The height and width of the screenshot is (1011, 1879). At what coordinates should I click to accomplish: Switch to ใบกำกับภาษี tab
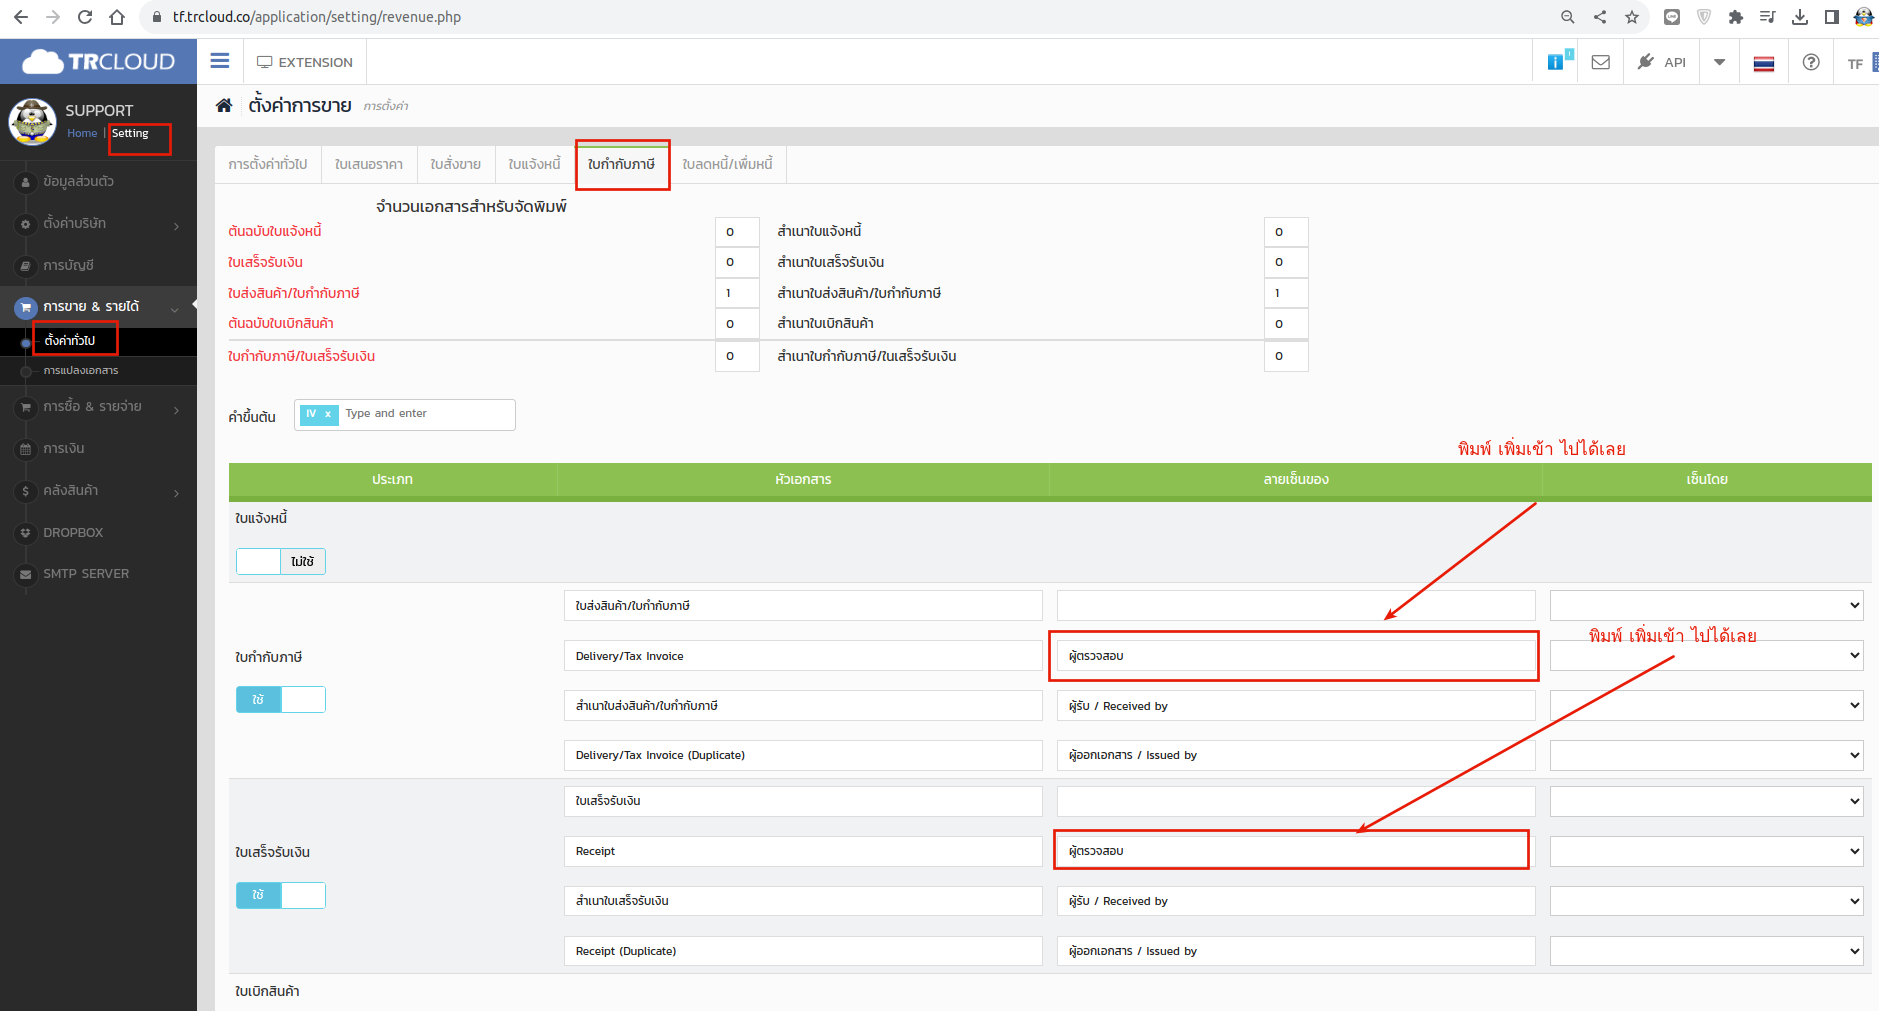click(x=622, y=164)
